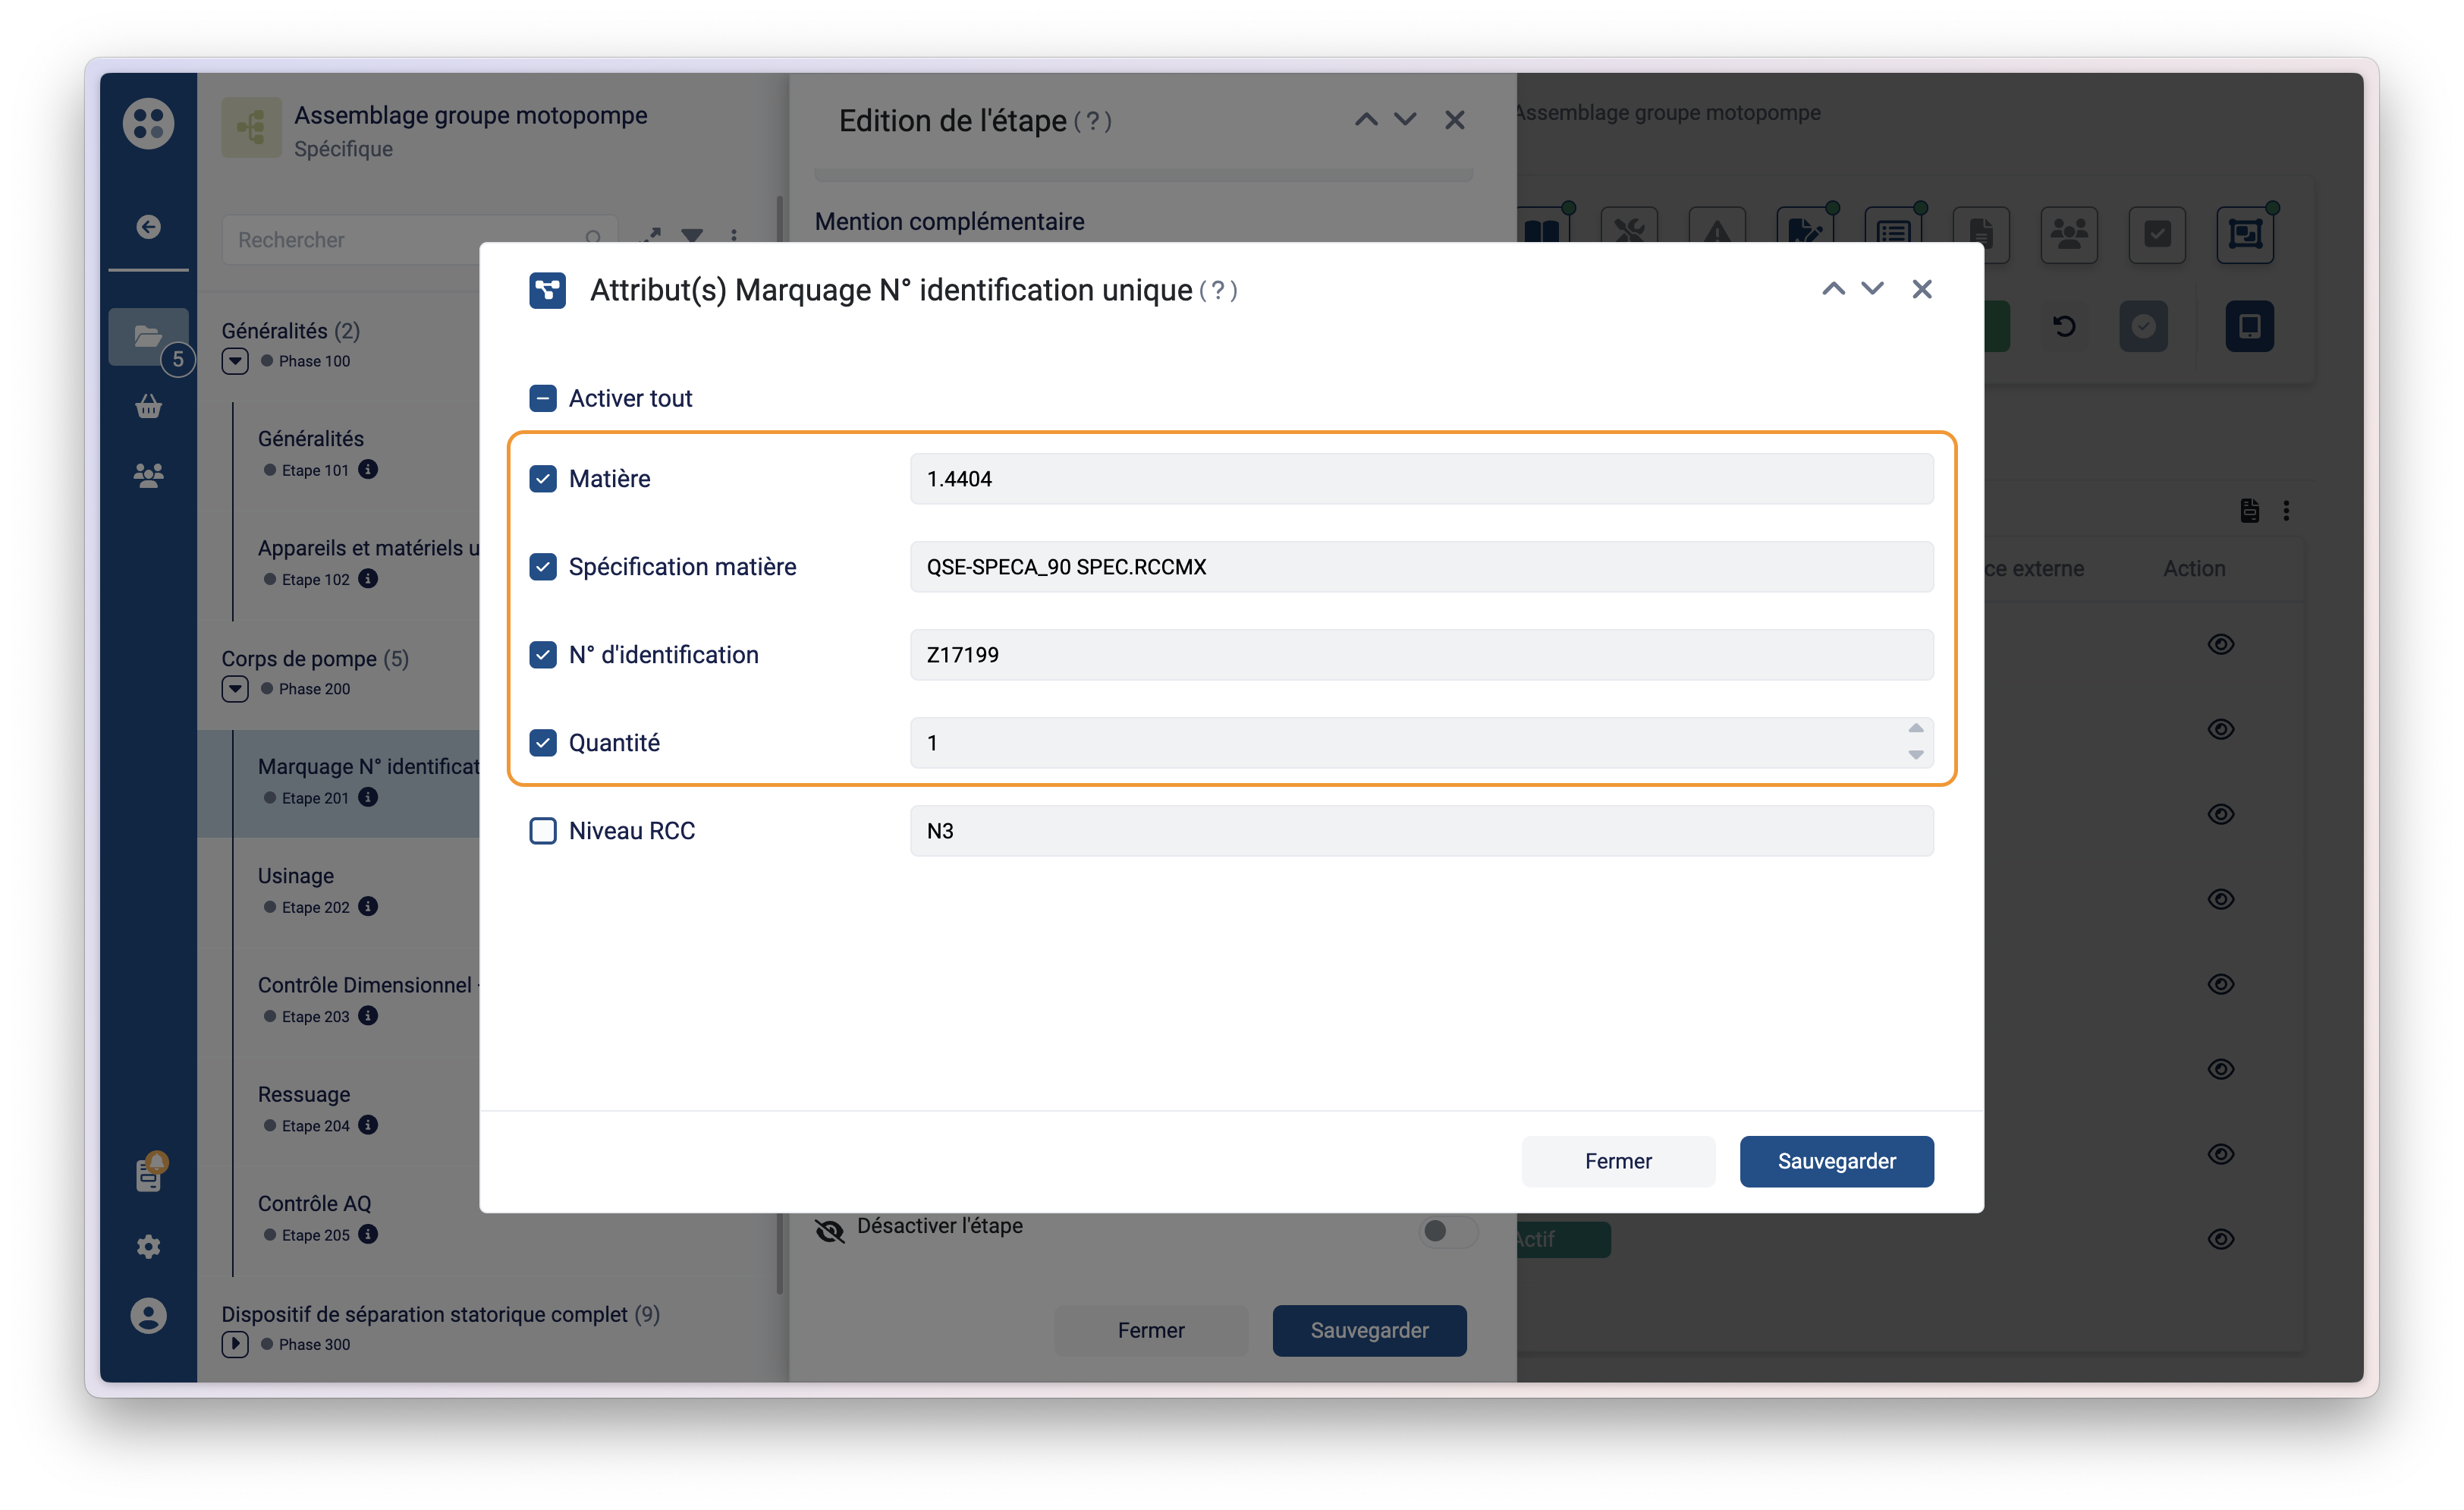Uncheck the Matière checkbox
Screen dimensions: 2464x1510
click(543, 479)
